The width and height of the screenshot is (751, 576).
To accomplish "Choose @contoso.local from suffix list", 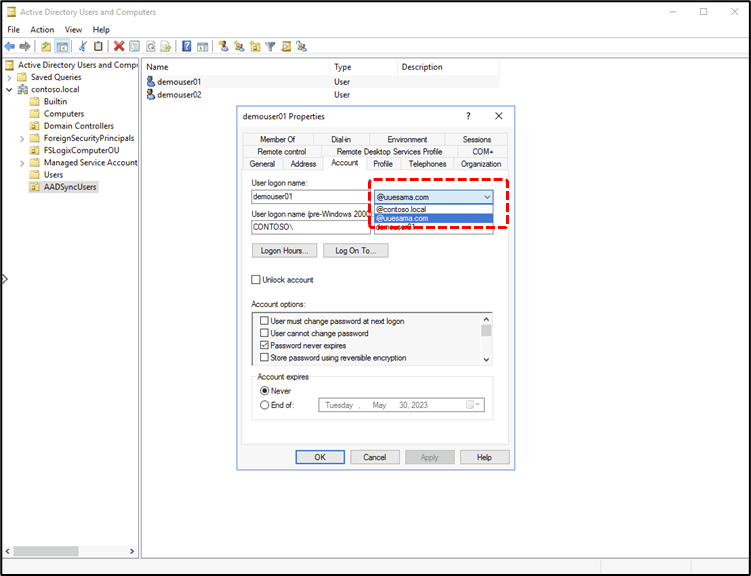I will click(433, 209).
